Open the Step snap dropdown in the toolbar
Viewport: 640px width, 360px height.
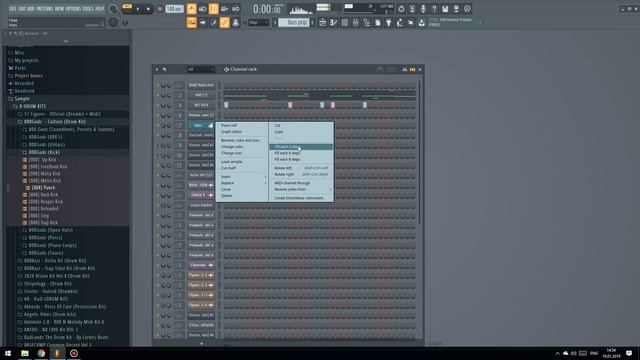coord(259,23)
